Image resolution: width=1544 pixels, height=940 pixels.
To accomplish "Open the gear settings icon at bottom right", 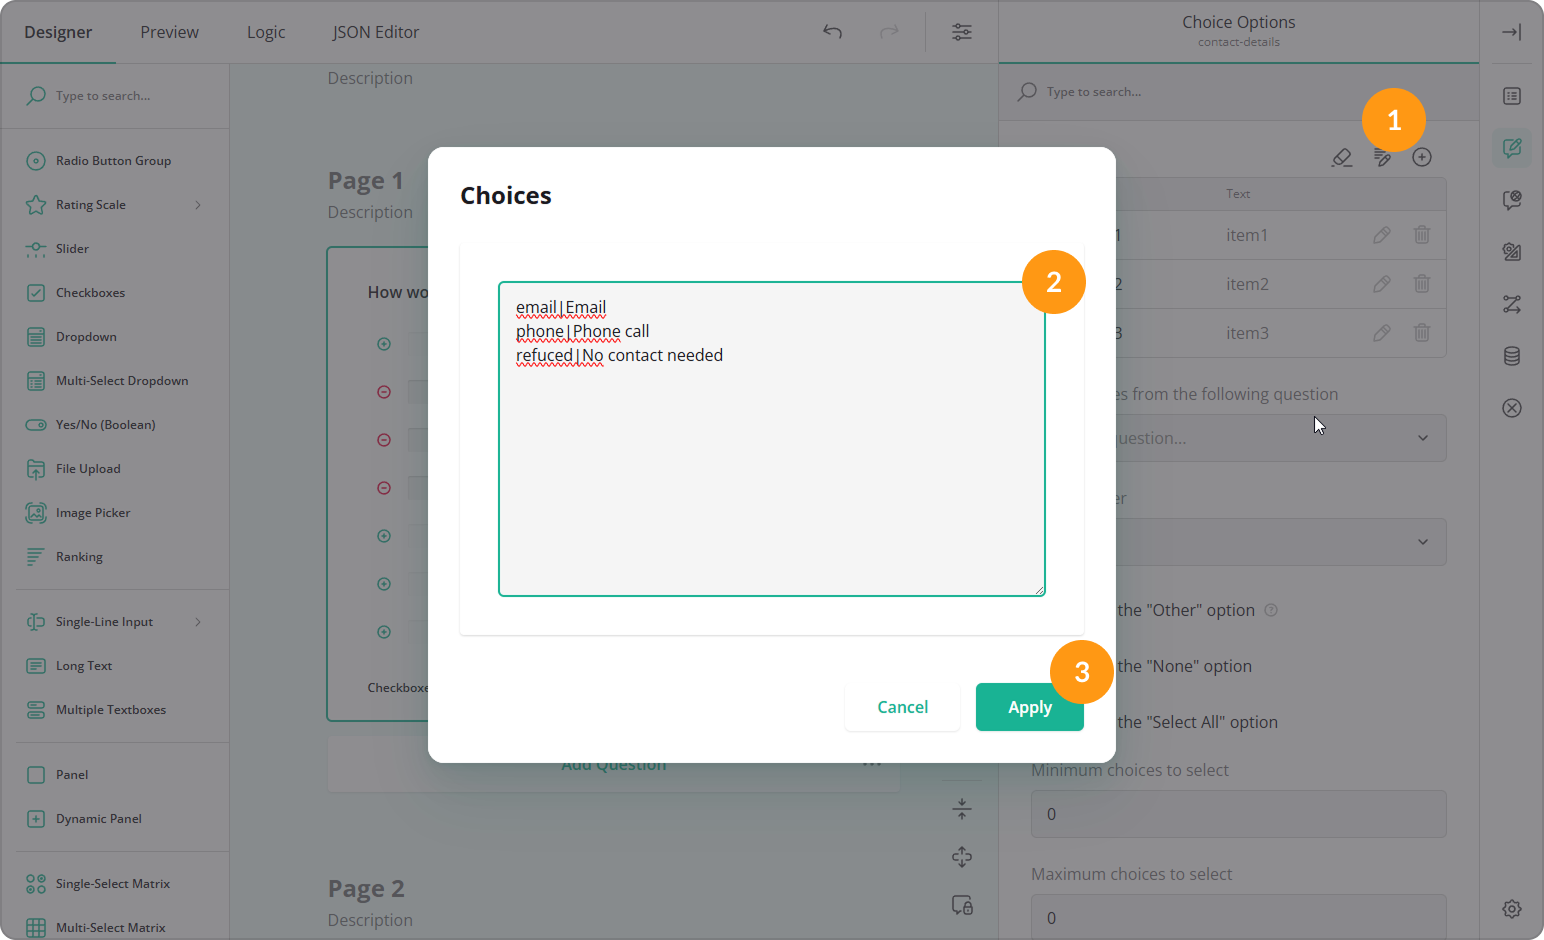I will 1511,908.
